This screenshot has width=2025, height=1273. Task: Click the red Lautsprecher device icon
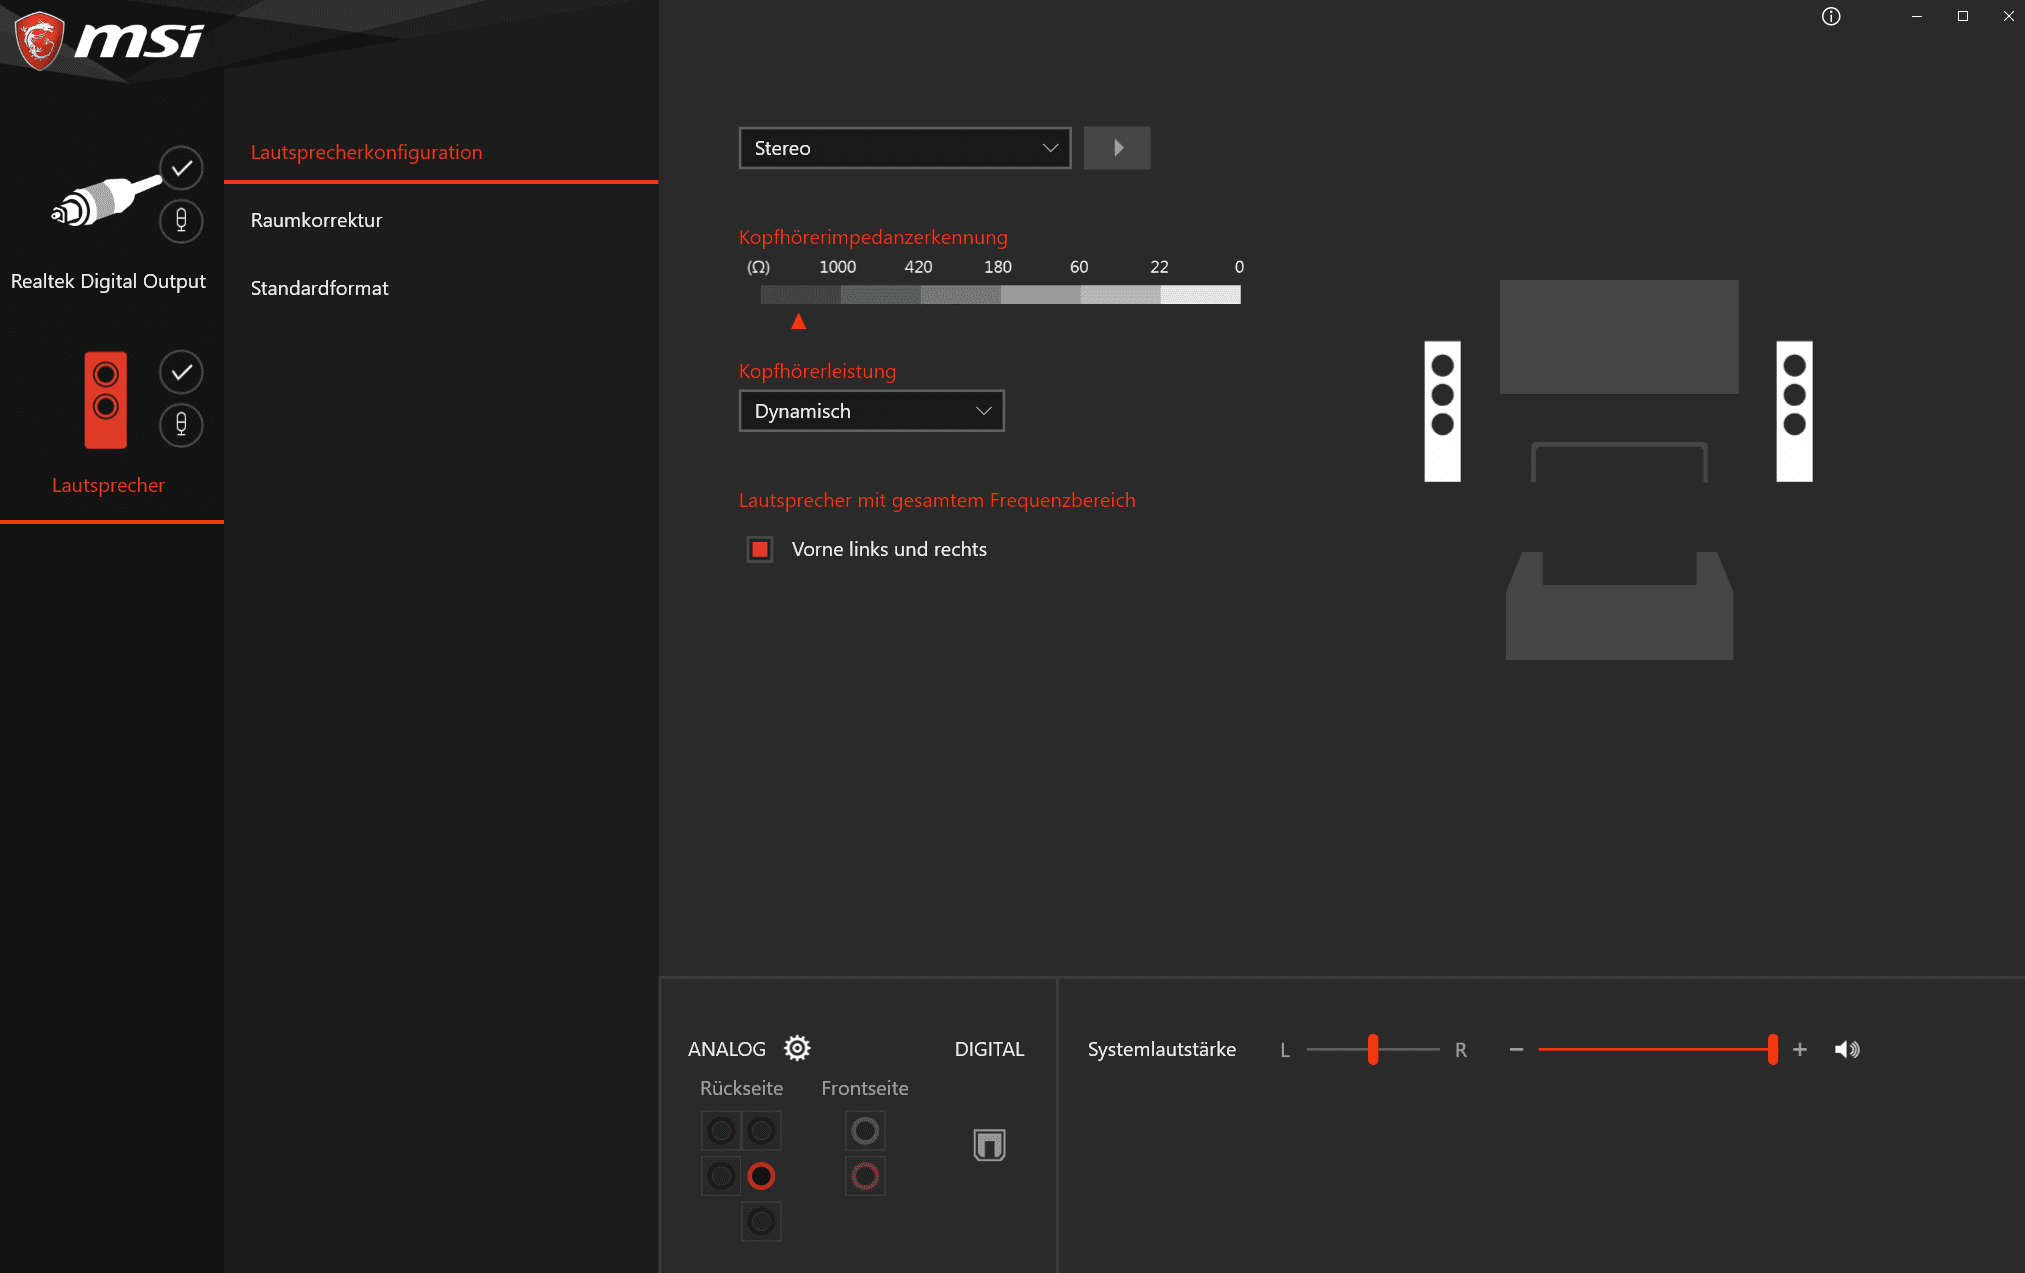click(x=105, y=399)
